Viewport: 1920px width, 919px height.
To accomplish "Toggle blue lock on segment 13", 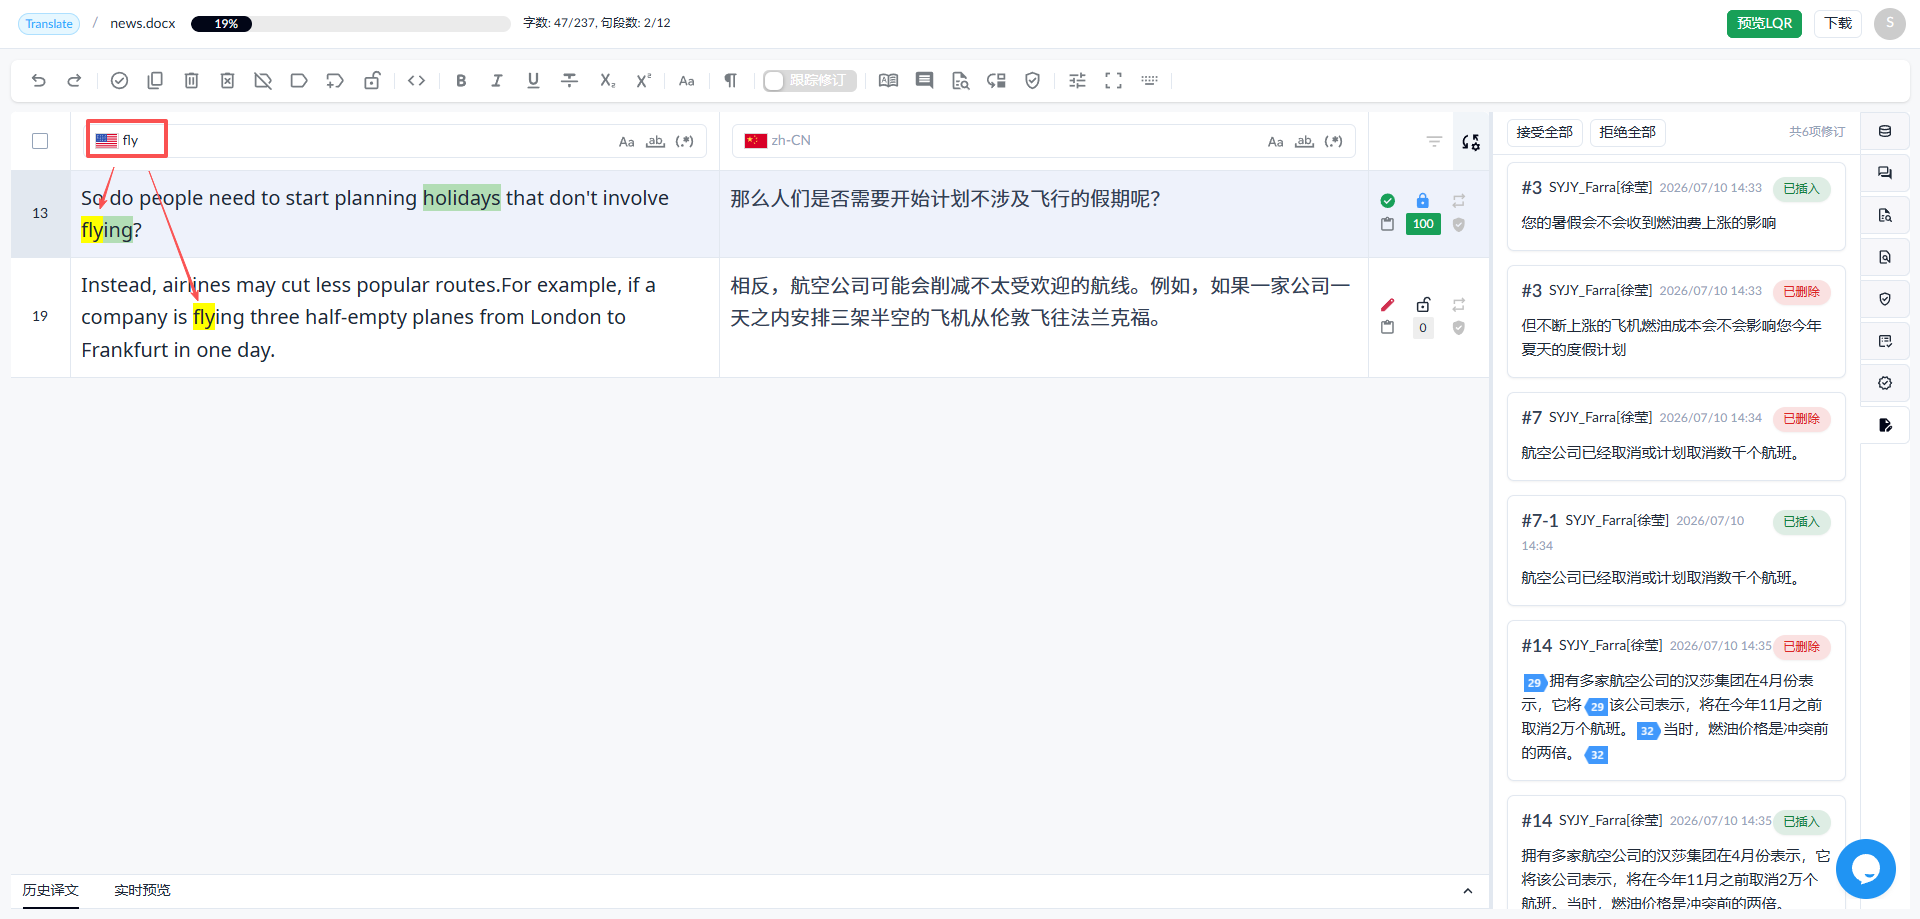I will (x=1423, y=200).
